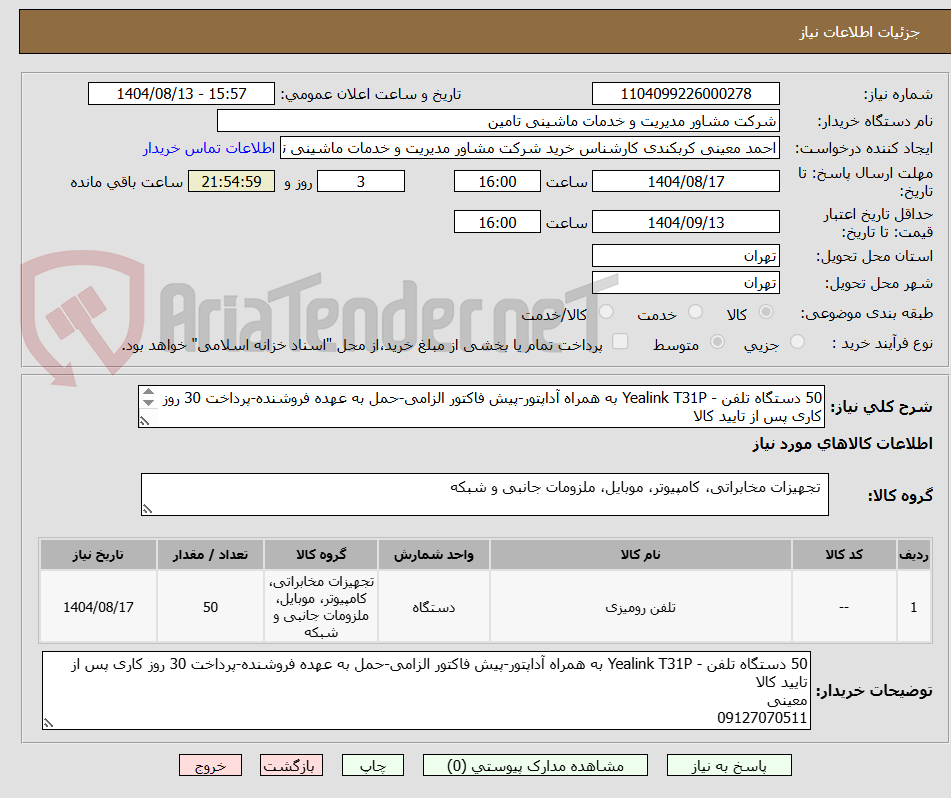Click the بازگشت button
Viewport: 951px width, 798px height.
point(291,764)
